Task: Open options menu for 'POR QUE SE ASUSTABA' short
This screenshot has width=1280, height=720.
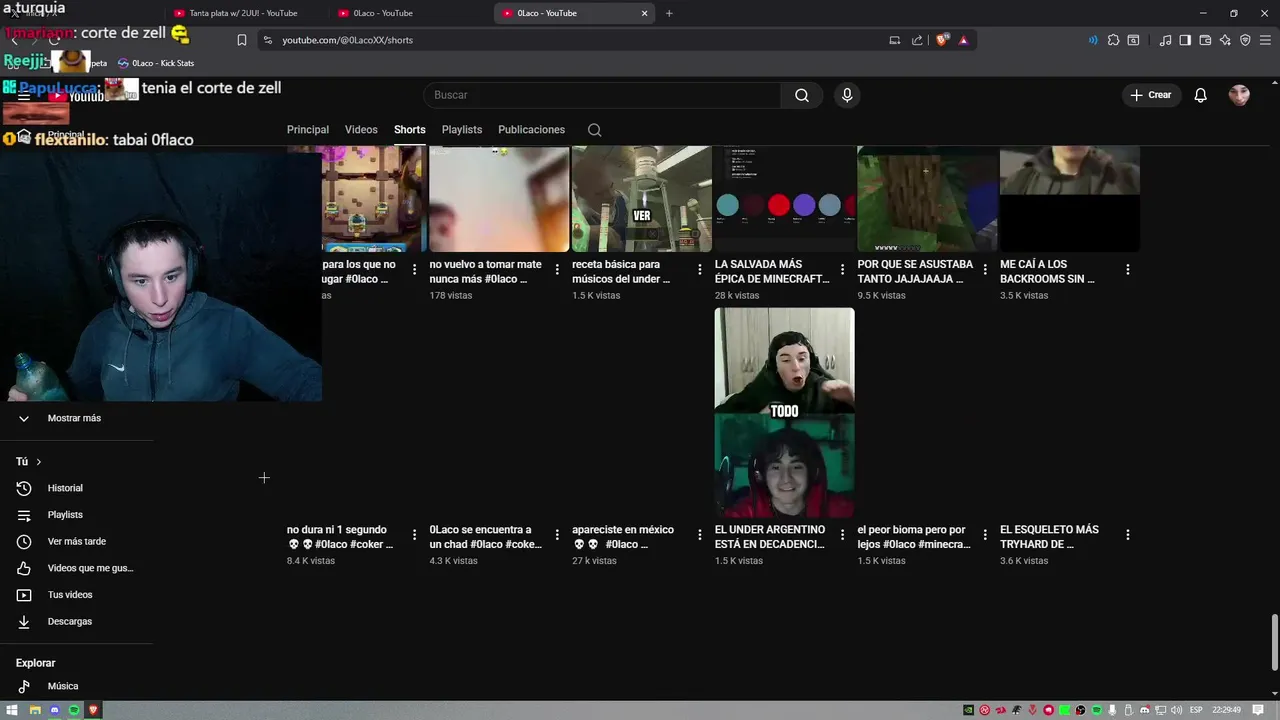Action: (985, 269)
